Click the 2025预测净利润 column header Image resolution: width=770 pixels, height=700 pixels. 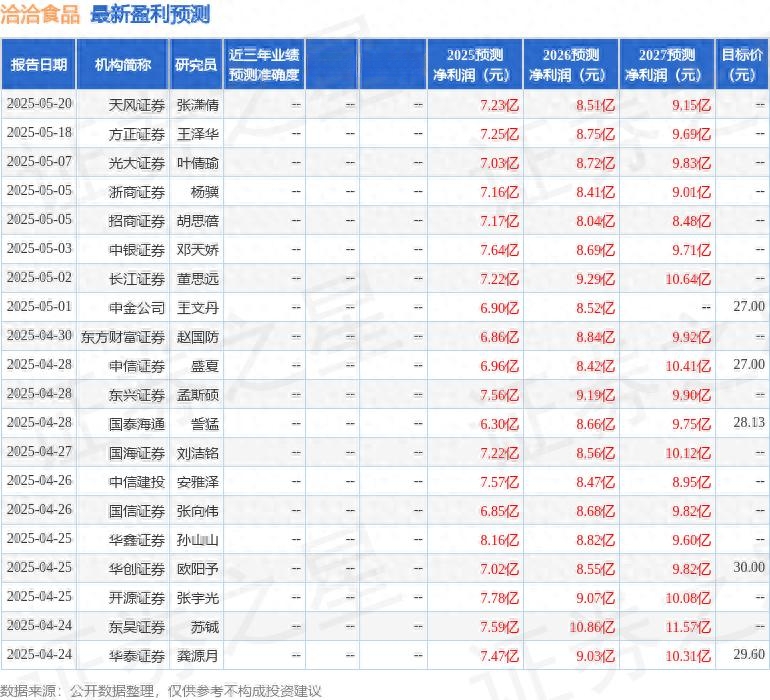coord(475,64)
